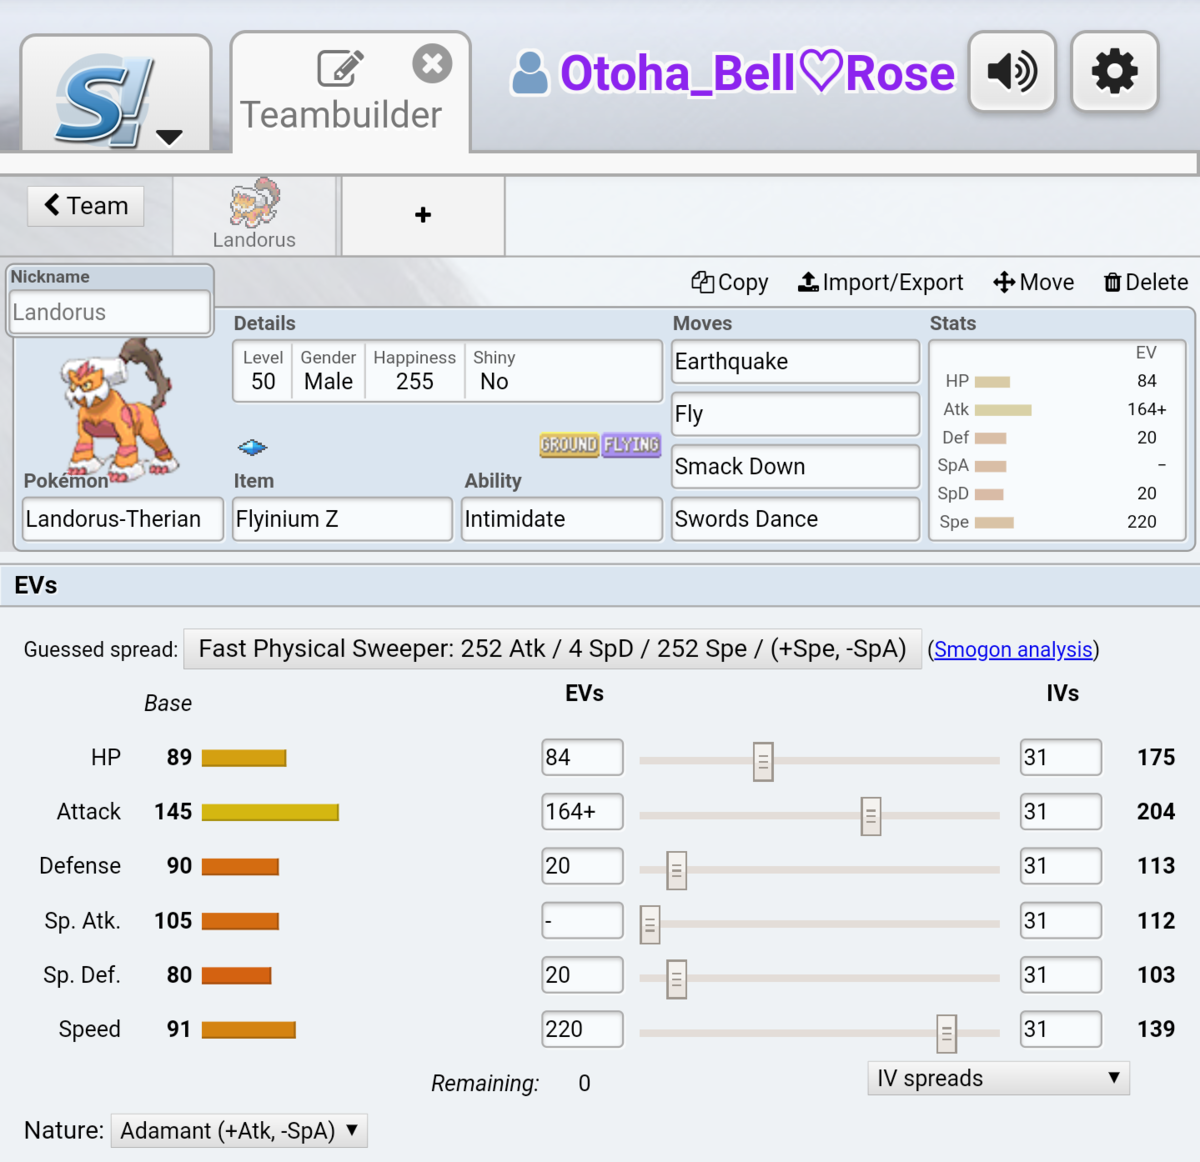Click the Remaining EVs value 0
Image resolution: width=1200 pixels, height=1162 pixels.
(584, 1084)
